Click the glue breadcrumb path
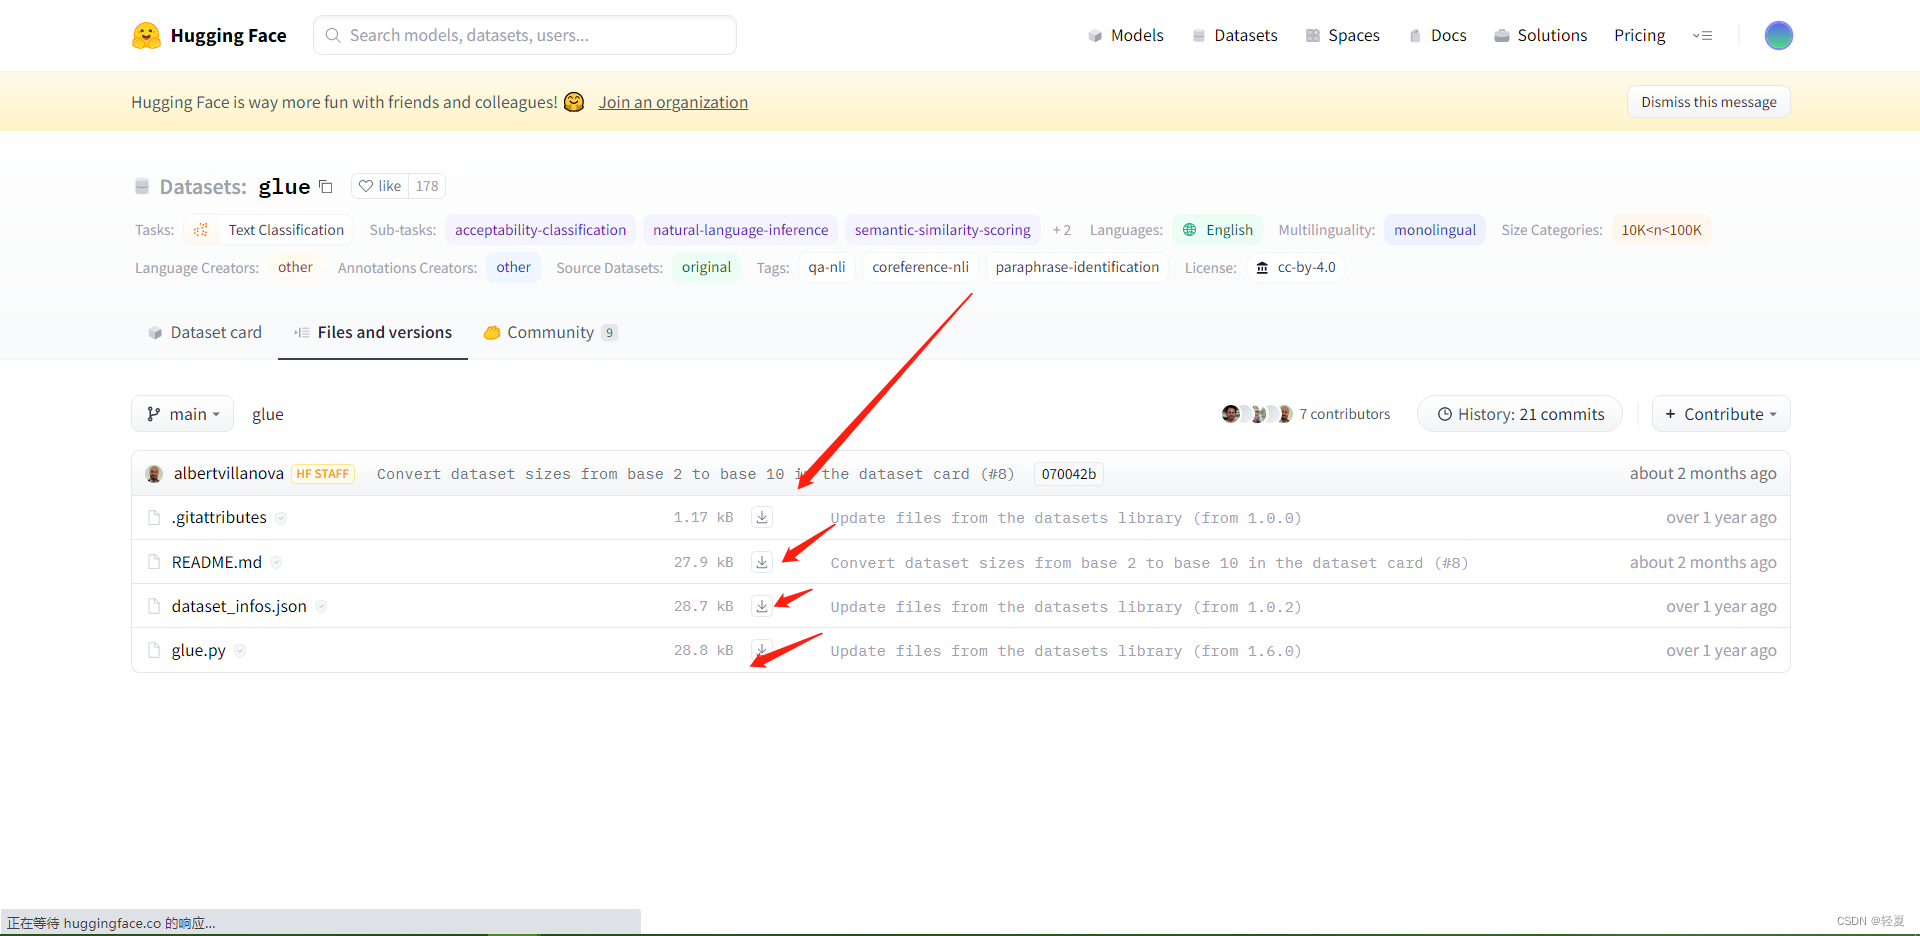Screen dimensions: 1920x936 pyautogui.click(x=268, y=414)
